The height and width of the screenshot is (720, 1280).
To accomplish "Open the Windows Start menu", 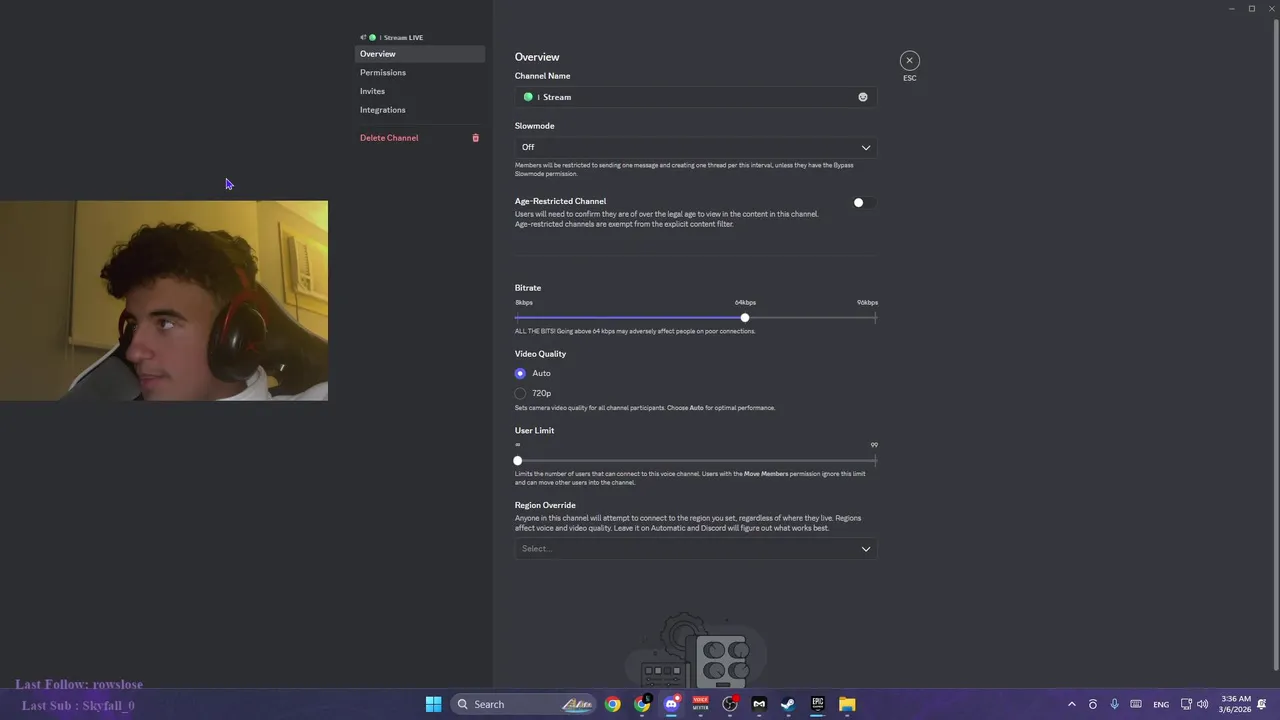I will coord(433,704).
